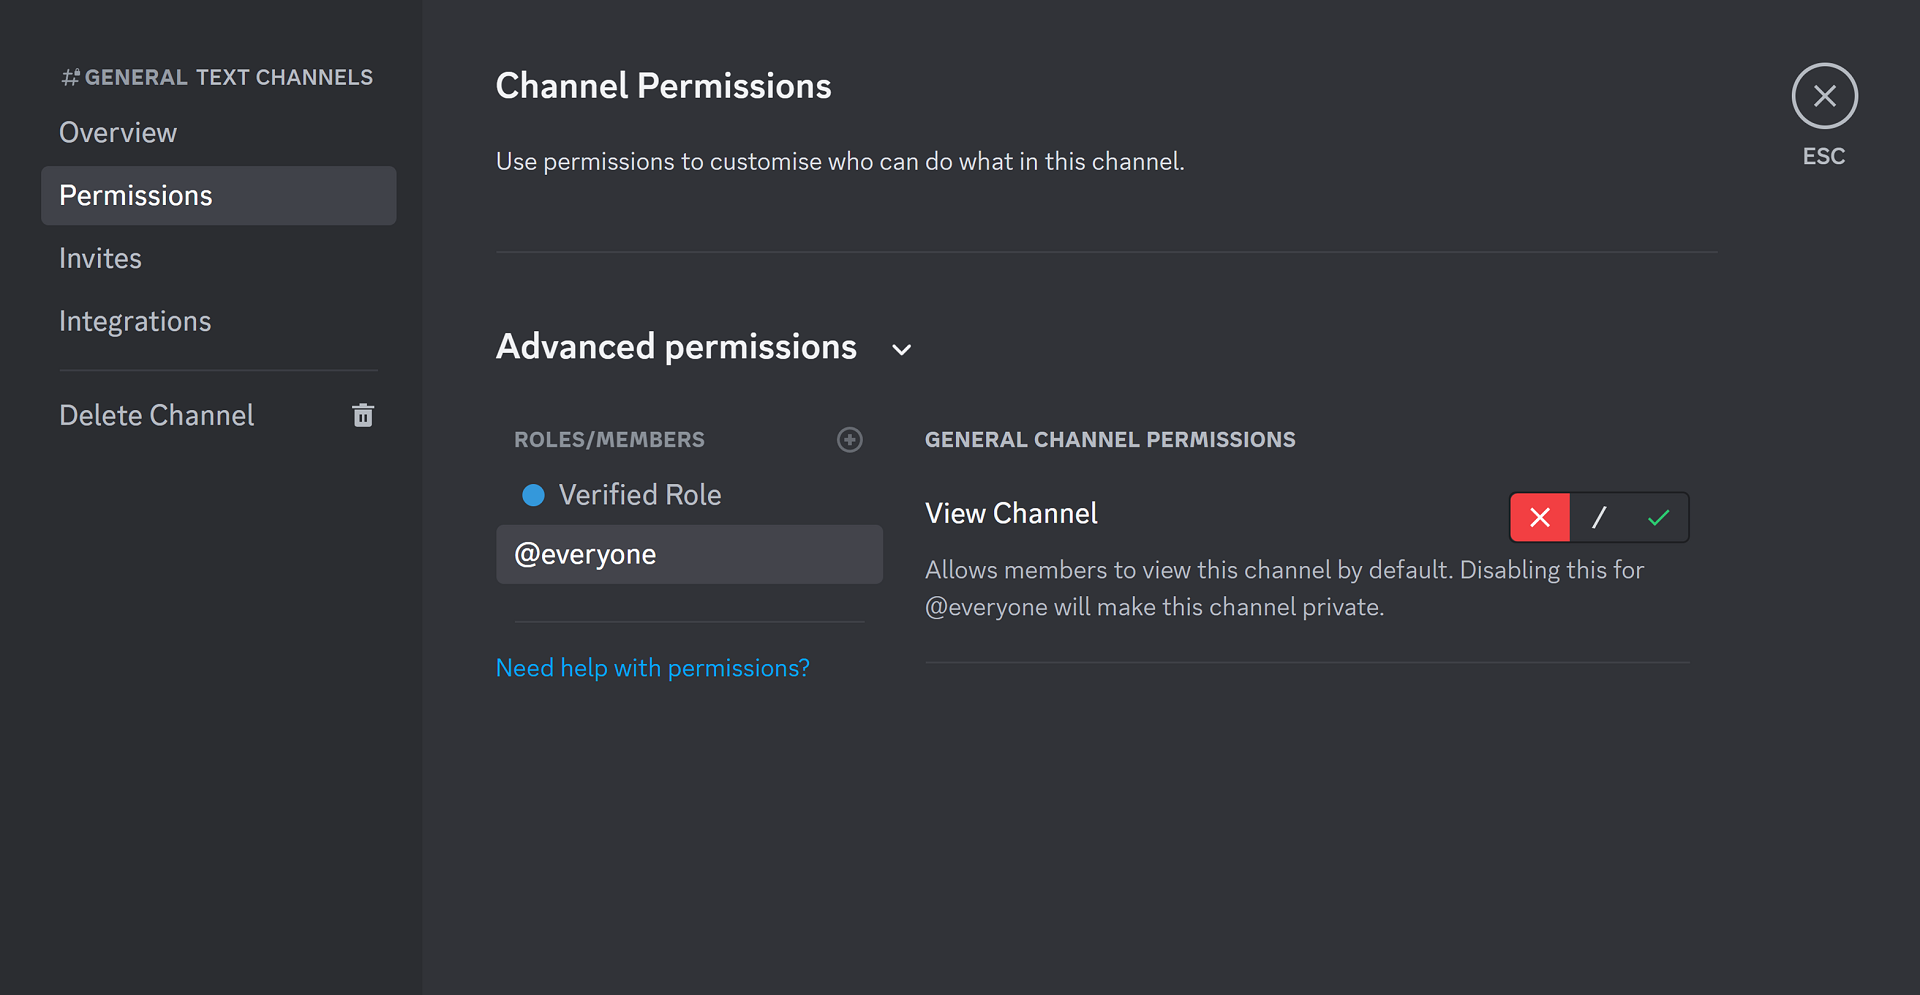Image resolution: width=1920 pixels, height=995 pixels.
Task: Select the Permissions sidebar item
Action: [136, 196]
